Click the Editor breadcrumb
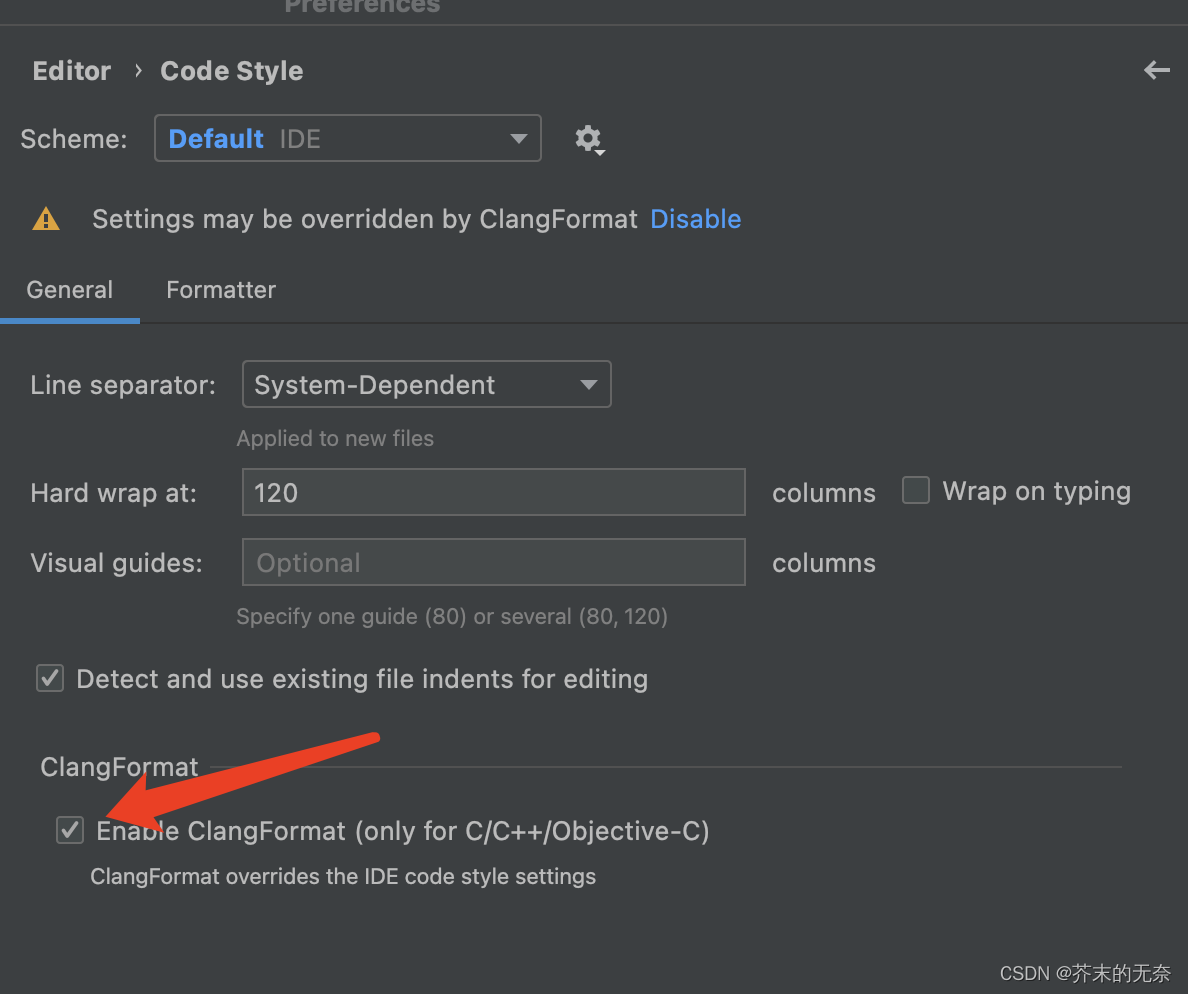1188x994 pixels. (x=71, y=70)
